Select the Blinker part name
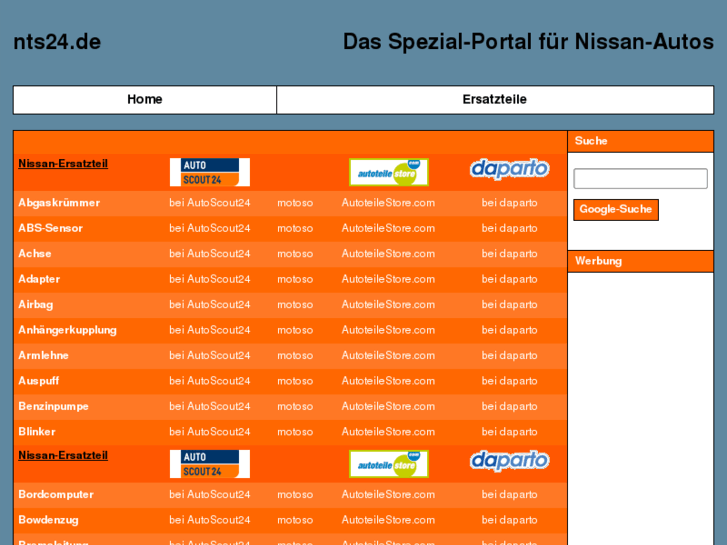This screenshot has height=545, width=727. [37, 432]
